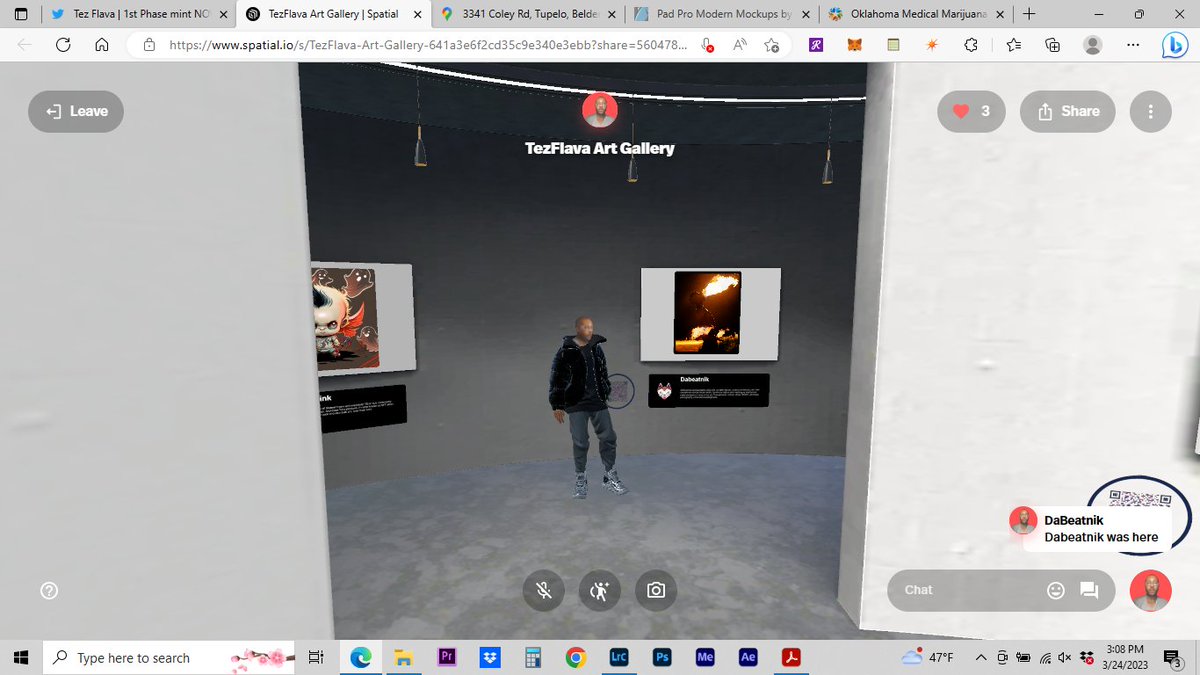The image size is (1200, 675).
Task: Open the tab actions menu icon
Action: [x=21, y=14]
